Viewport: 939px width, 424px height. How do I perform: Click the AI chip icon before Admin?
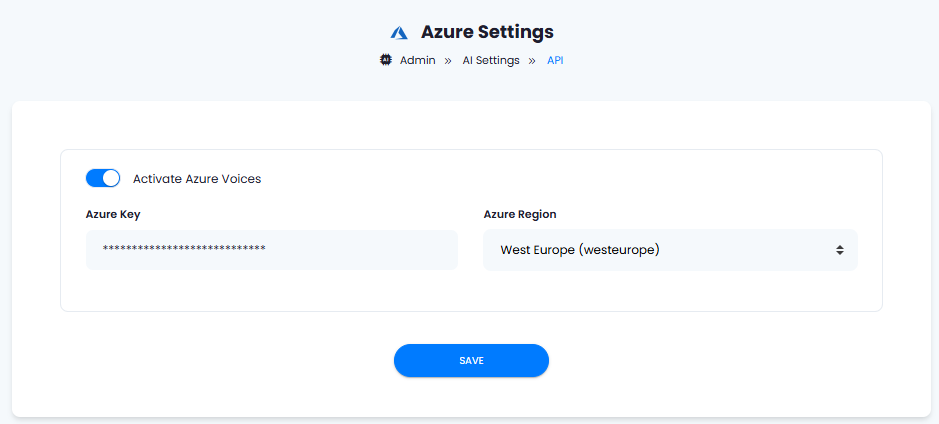386,60
